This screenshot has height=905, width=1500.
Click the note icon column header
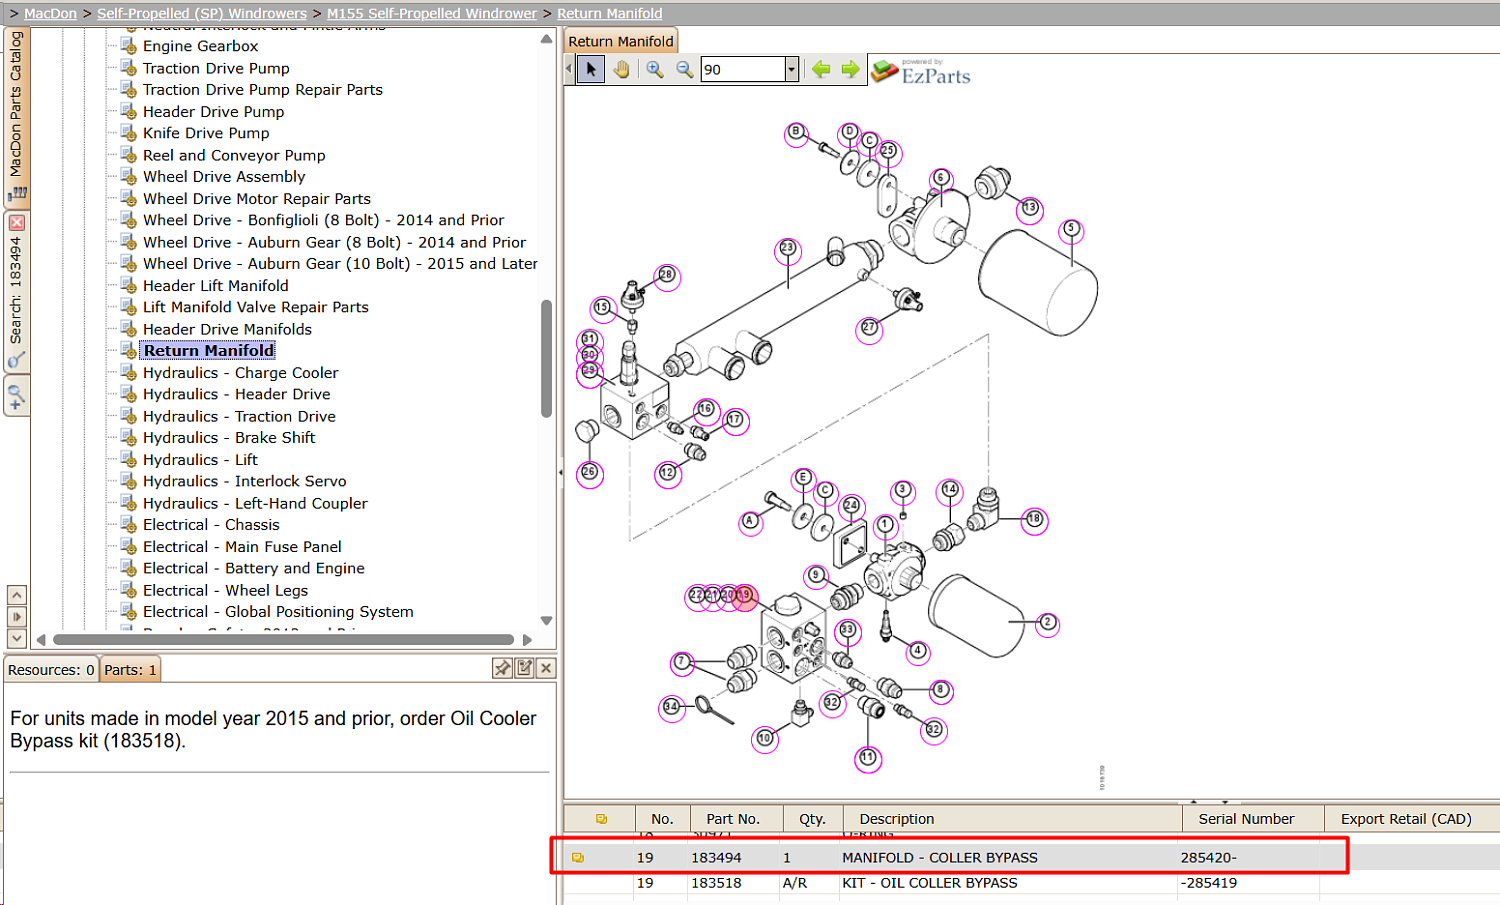[601, 819]
